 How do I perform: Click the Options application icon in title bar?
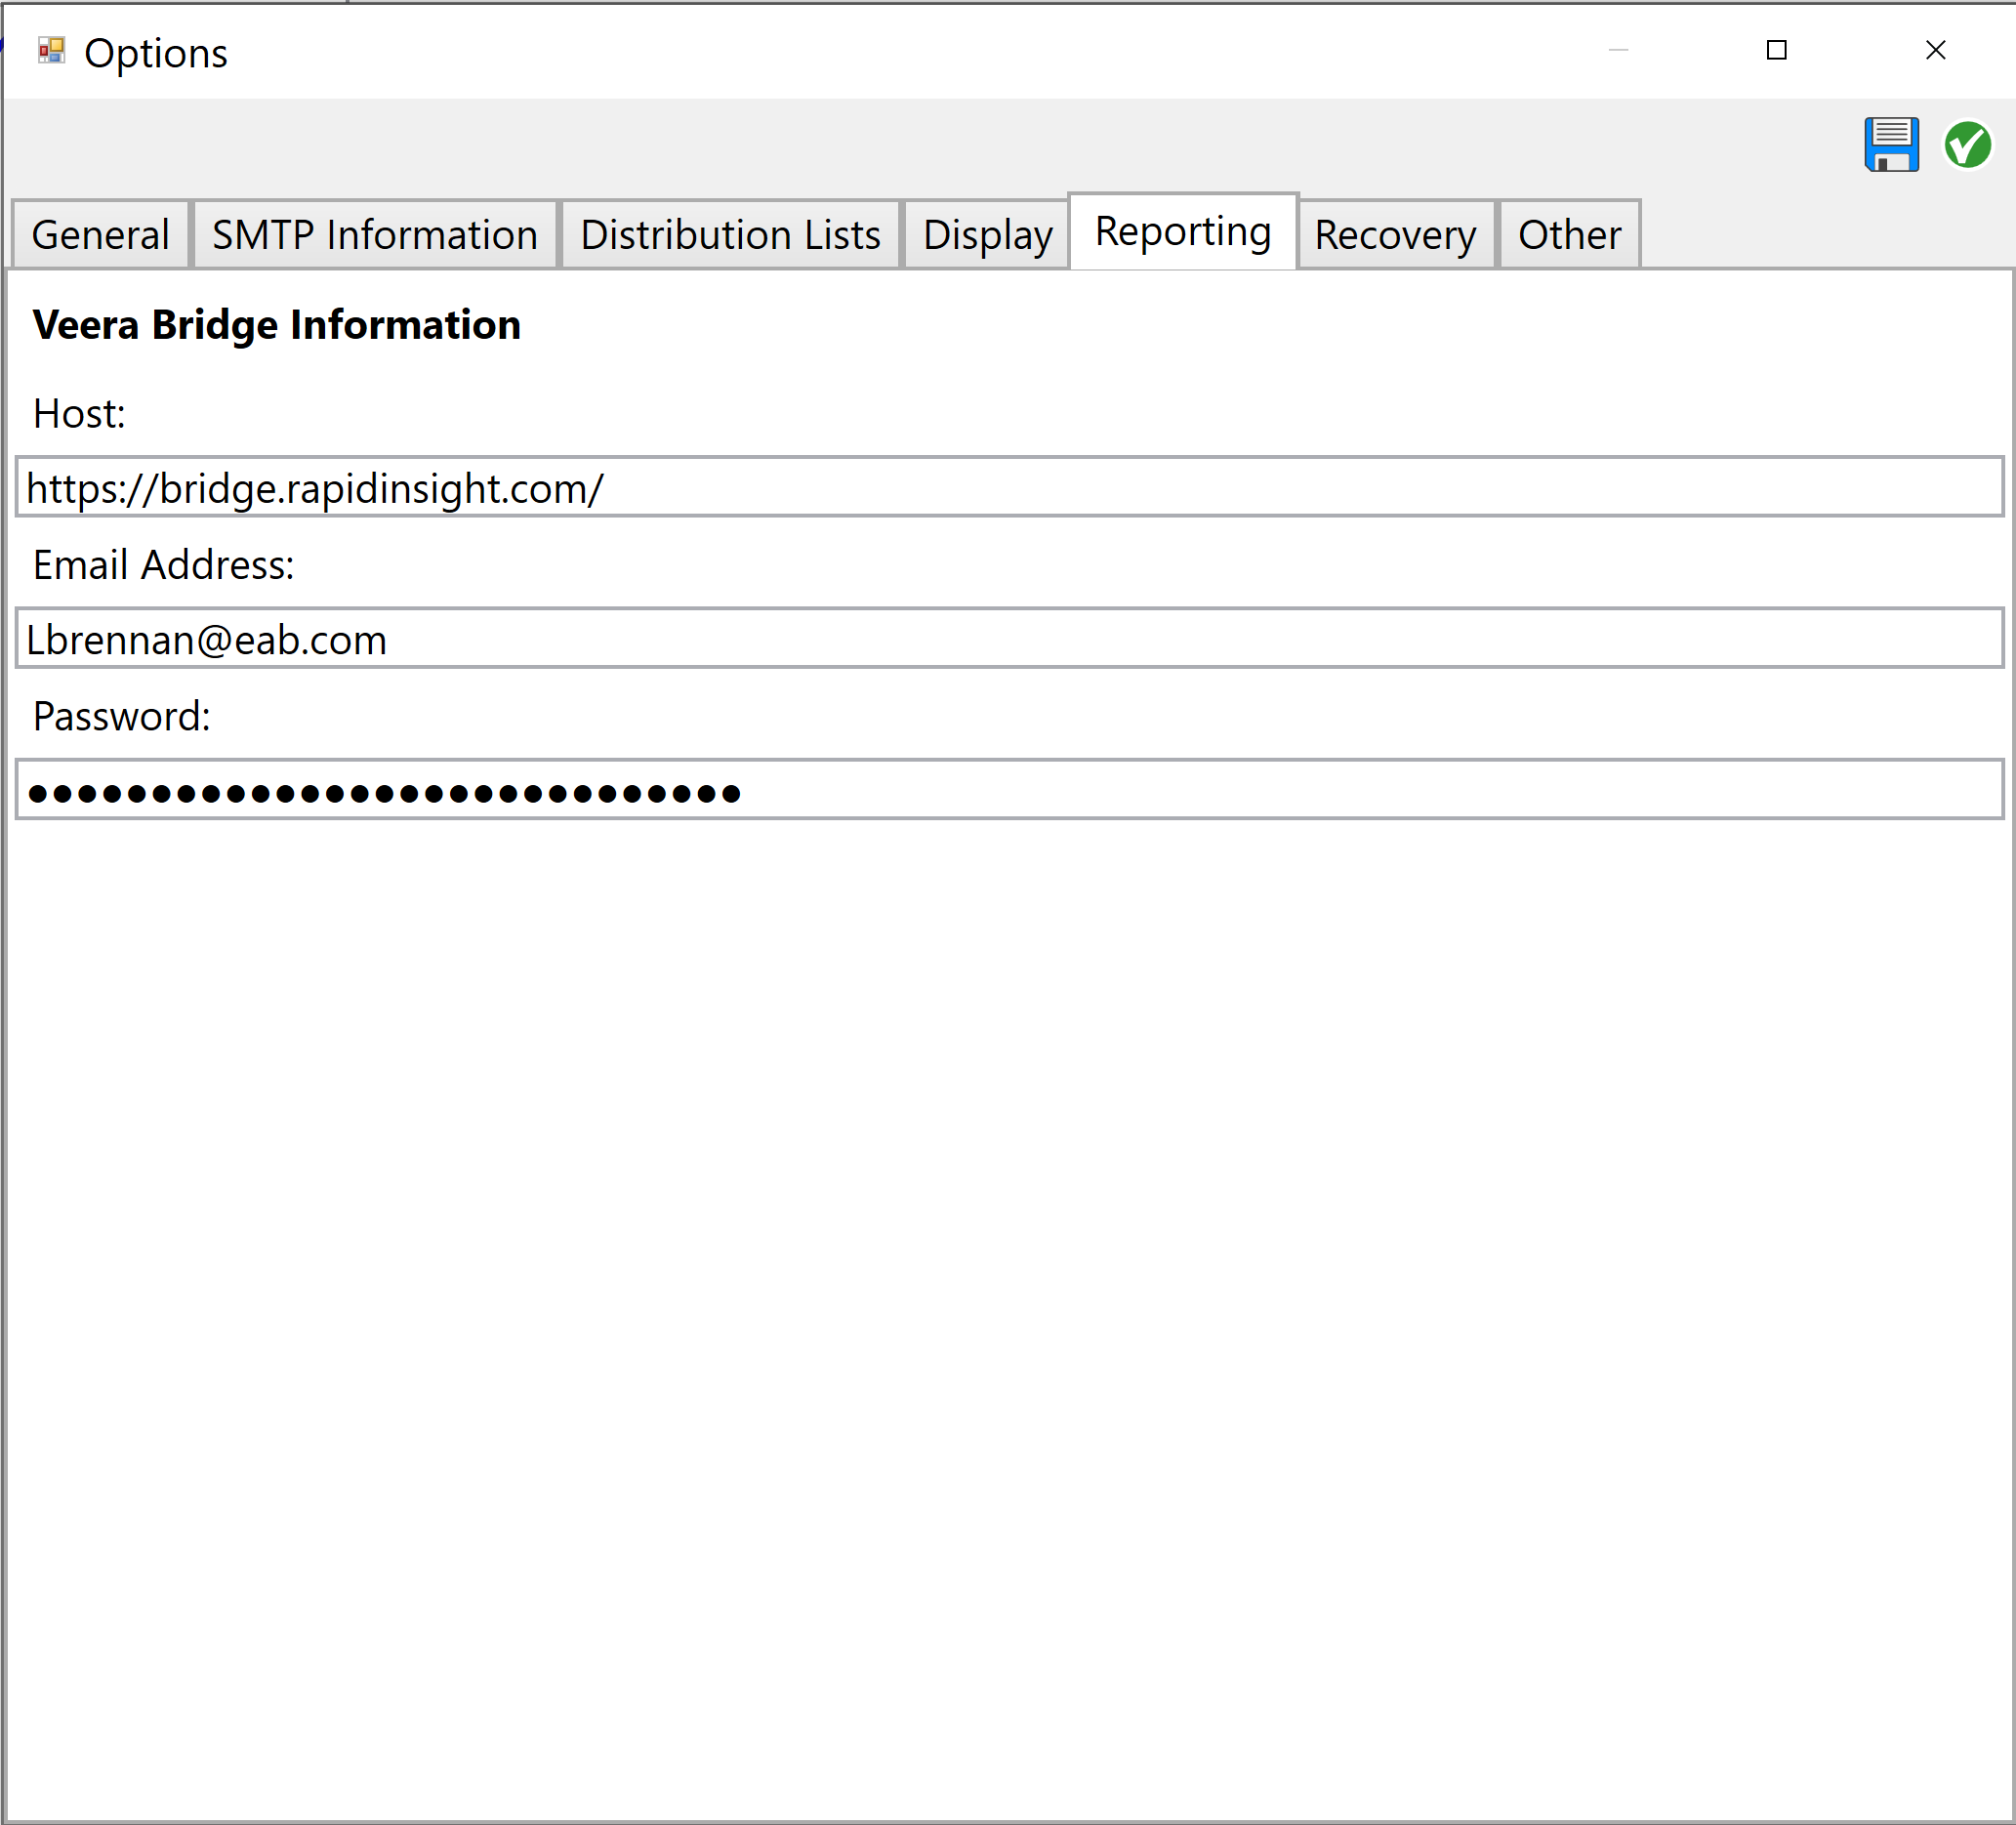(51, 49)
